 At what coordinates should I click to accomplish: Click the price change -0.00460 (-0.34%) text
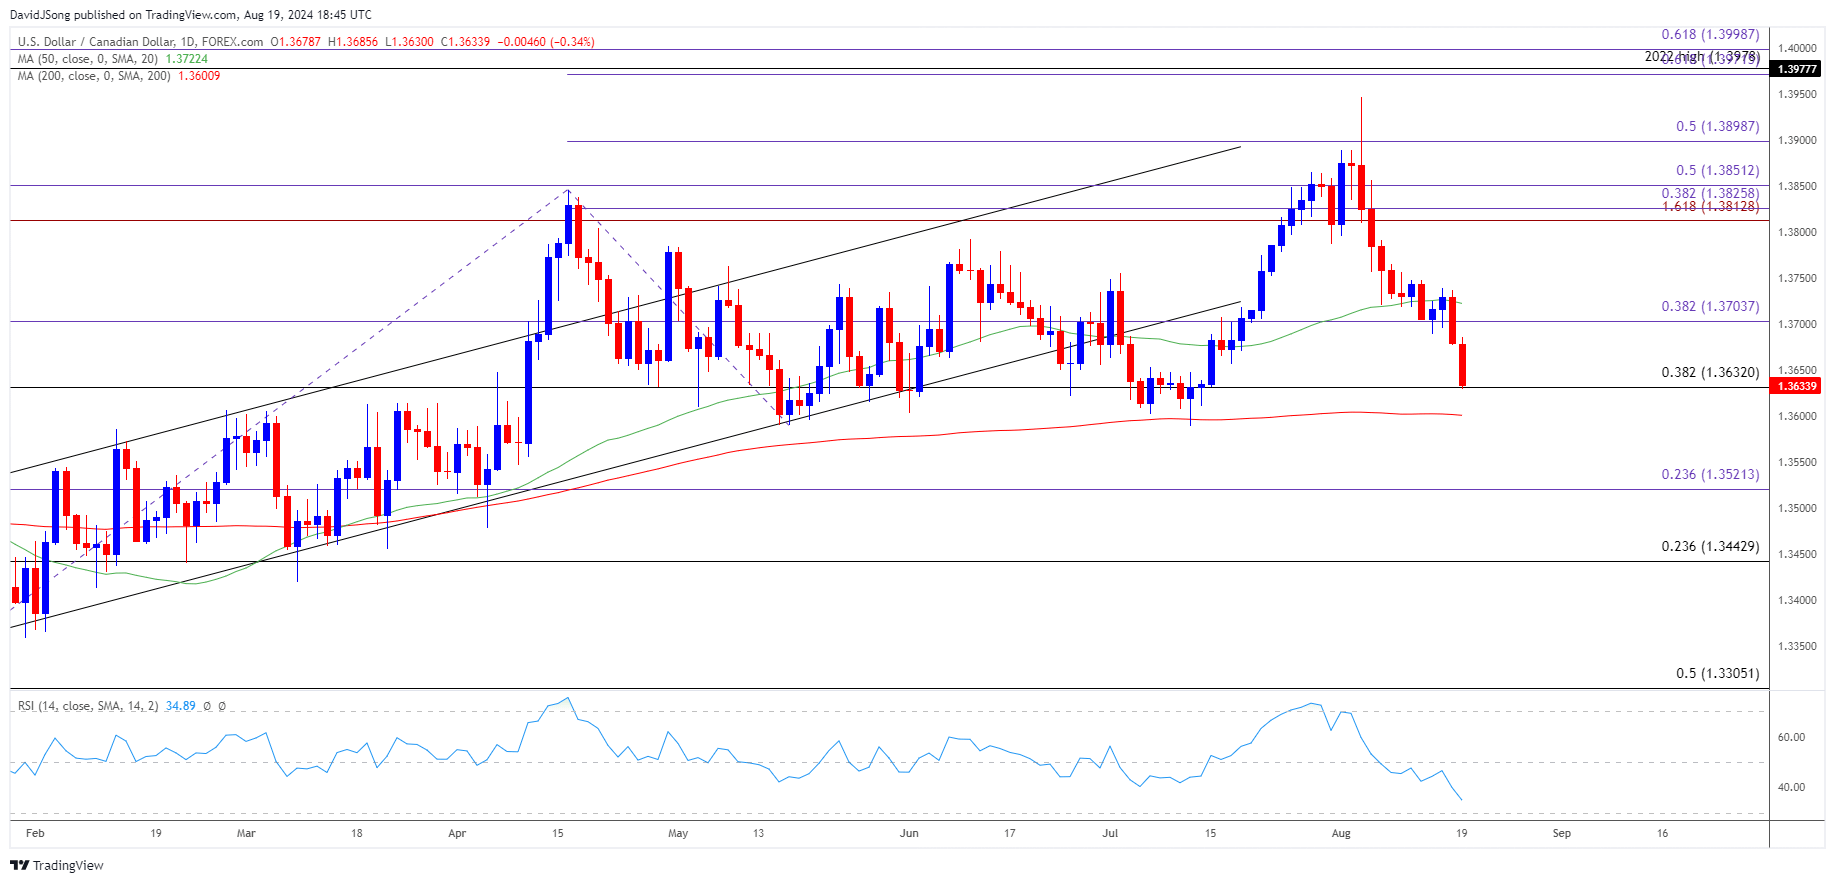click(x=547, y=42)
